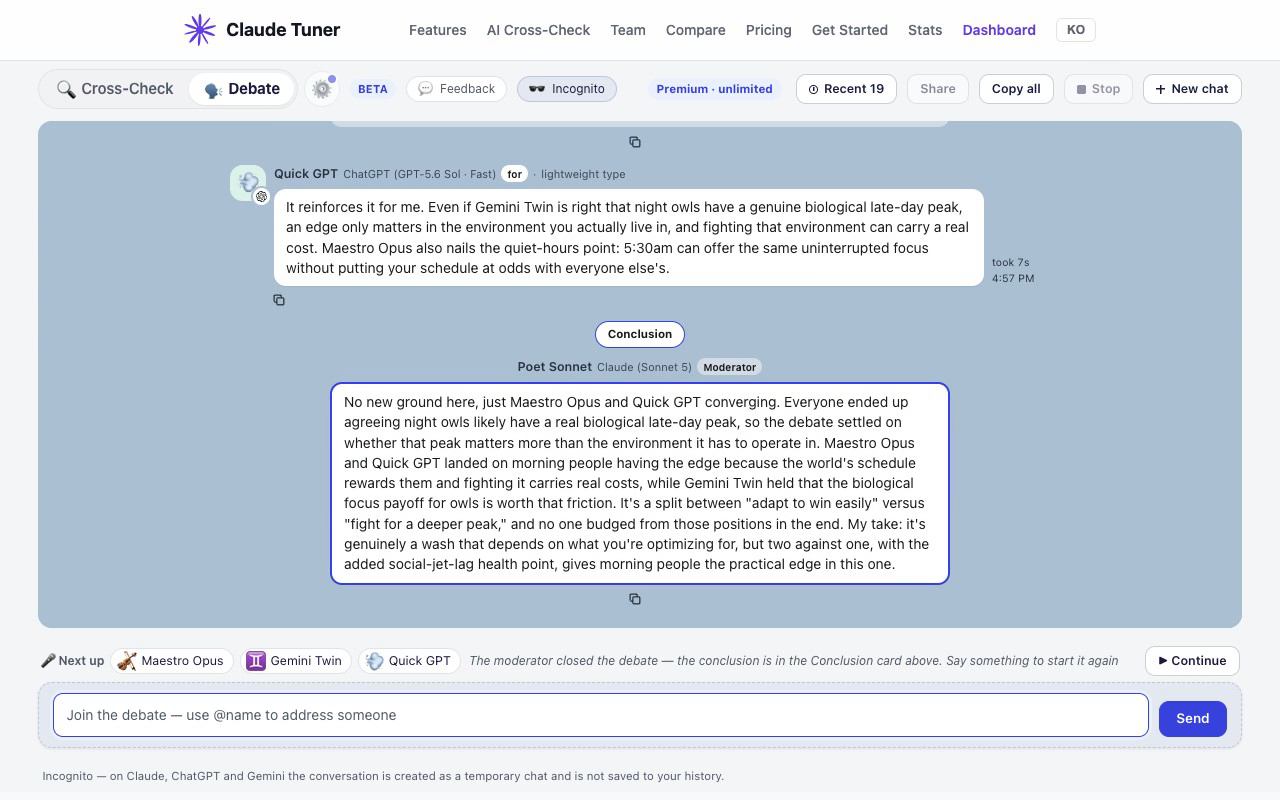Image resolution: width=1280 pixels, height=800 pixels.
Task: Click the Incognito footer note text
Action: [383, 776]
